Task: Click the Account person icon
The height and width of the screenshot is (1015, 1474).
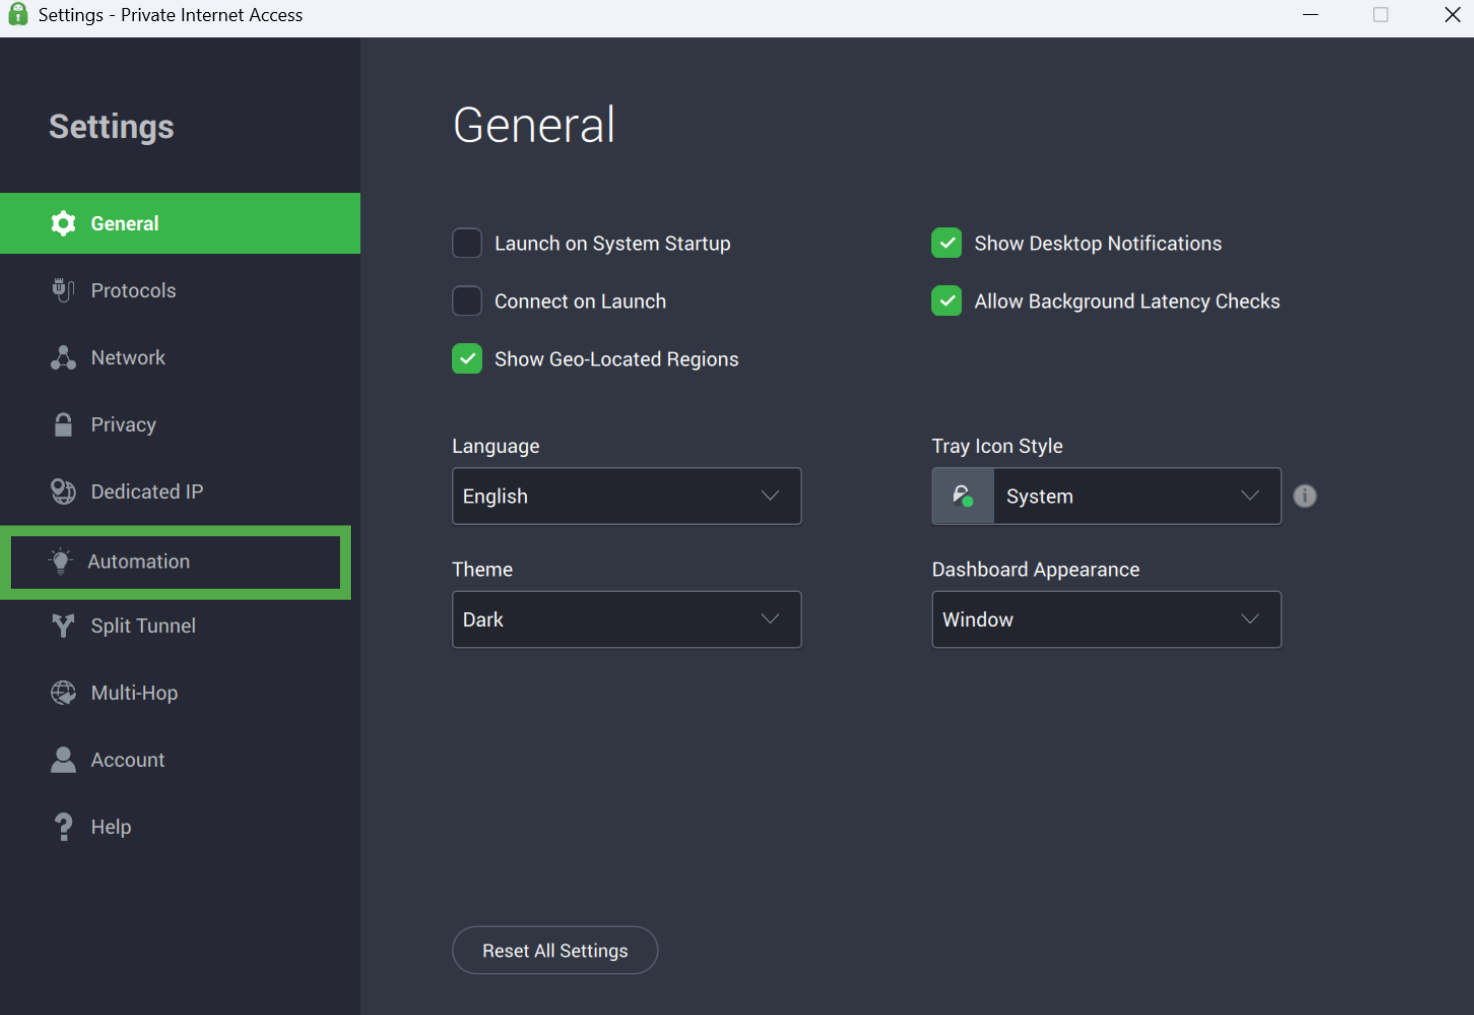Action: pyautogui.click(x=63, y=760)
